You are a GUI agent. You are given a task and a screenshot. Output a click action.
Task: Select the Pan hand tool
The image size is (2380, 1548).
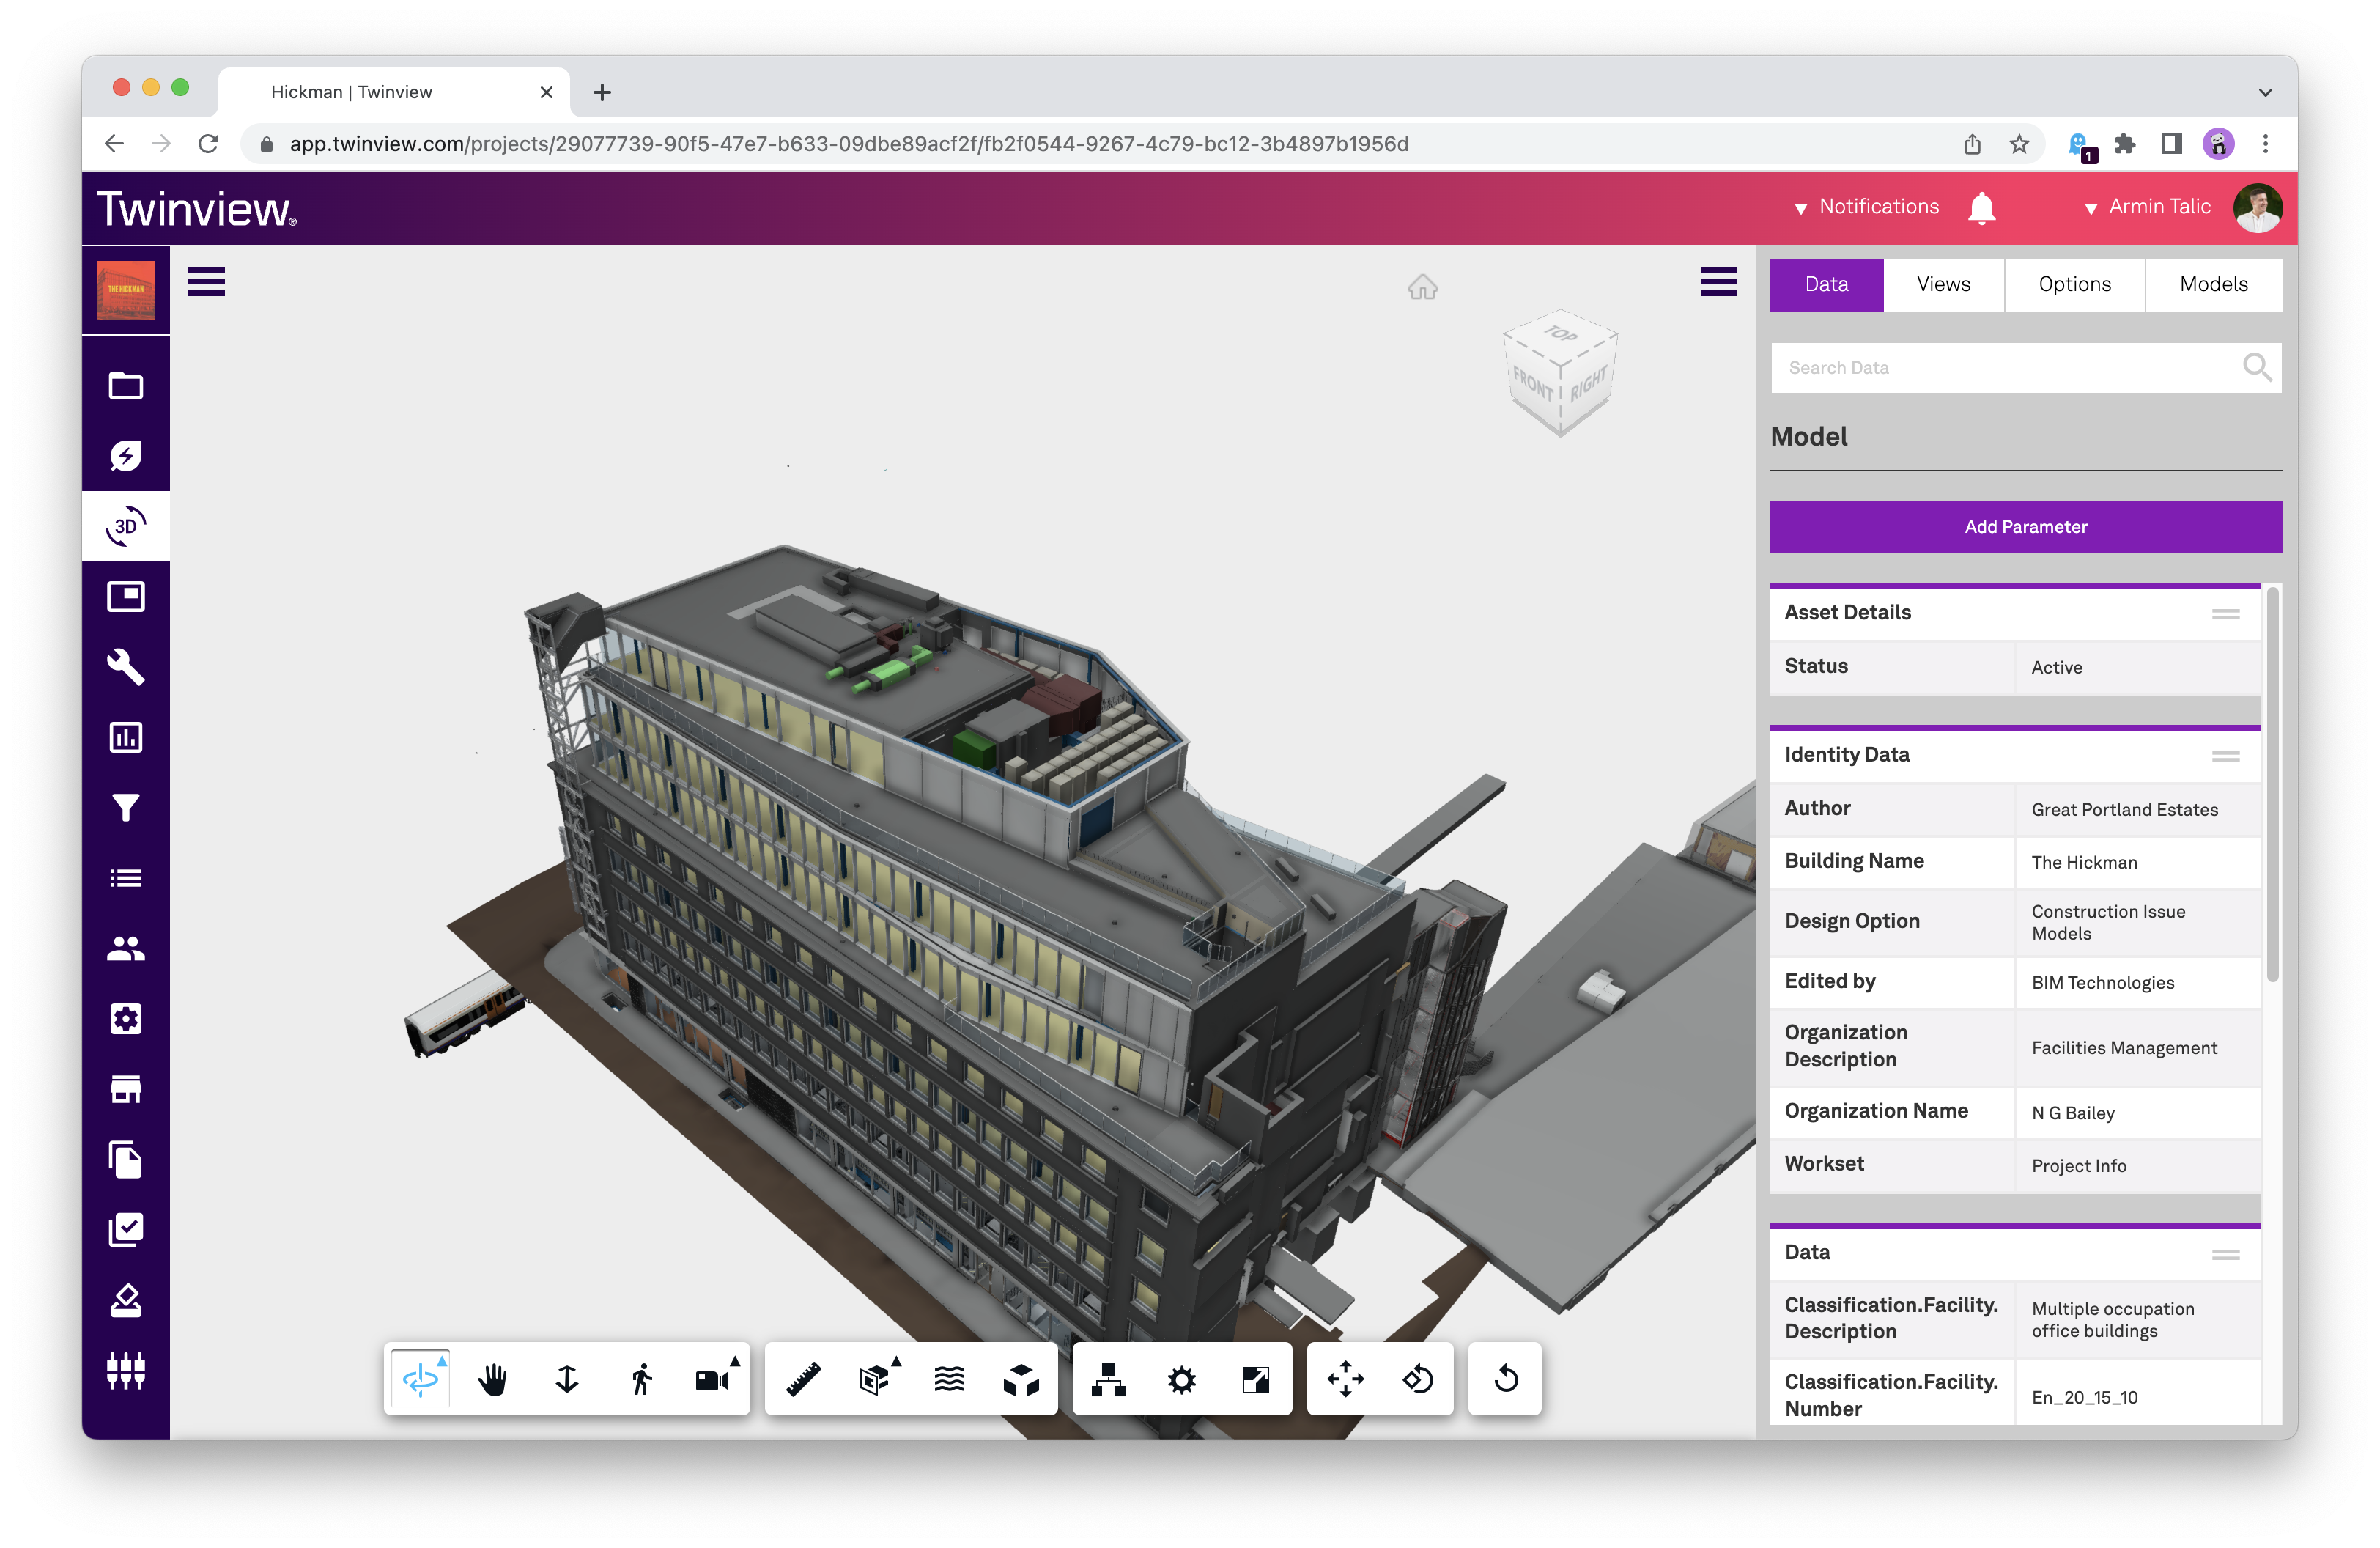pos(492,1380)
